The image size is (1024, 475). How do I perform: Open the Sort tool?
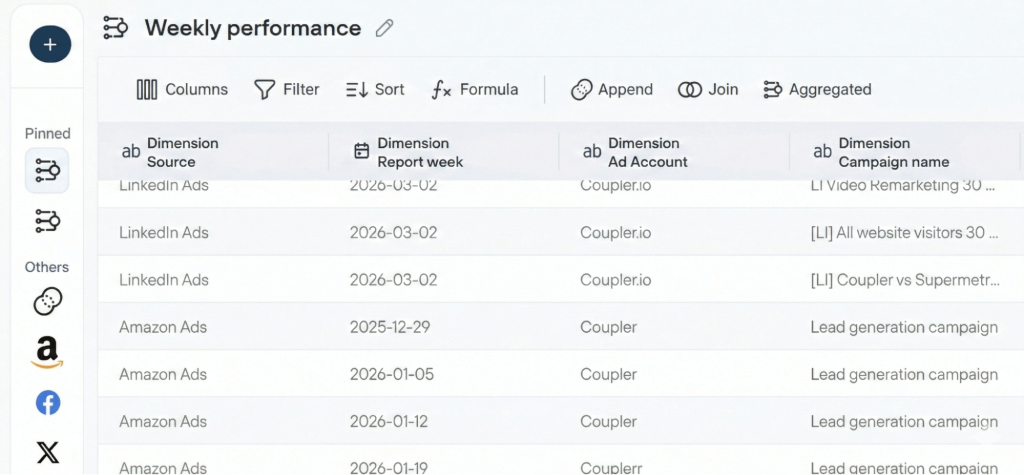tap(375, 90)
